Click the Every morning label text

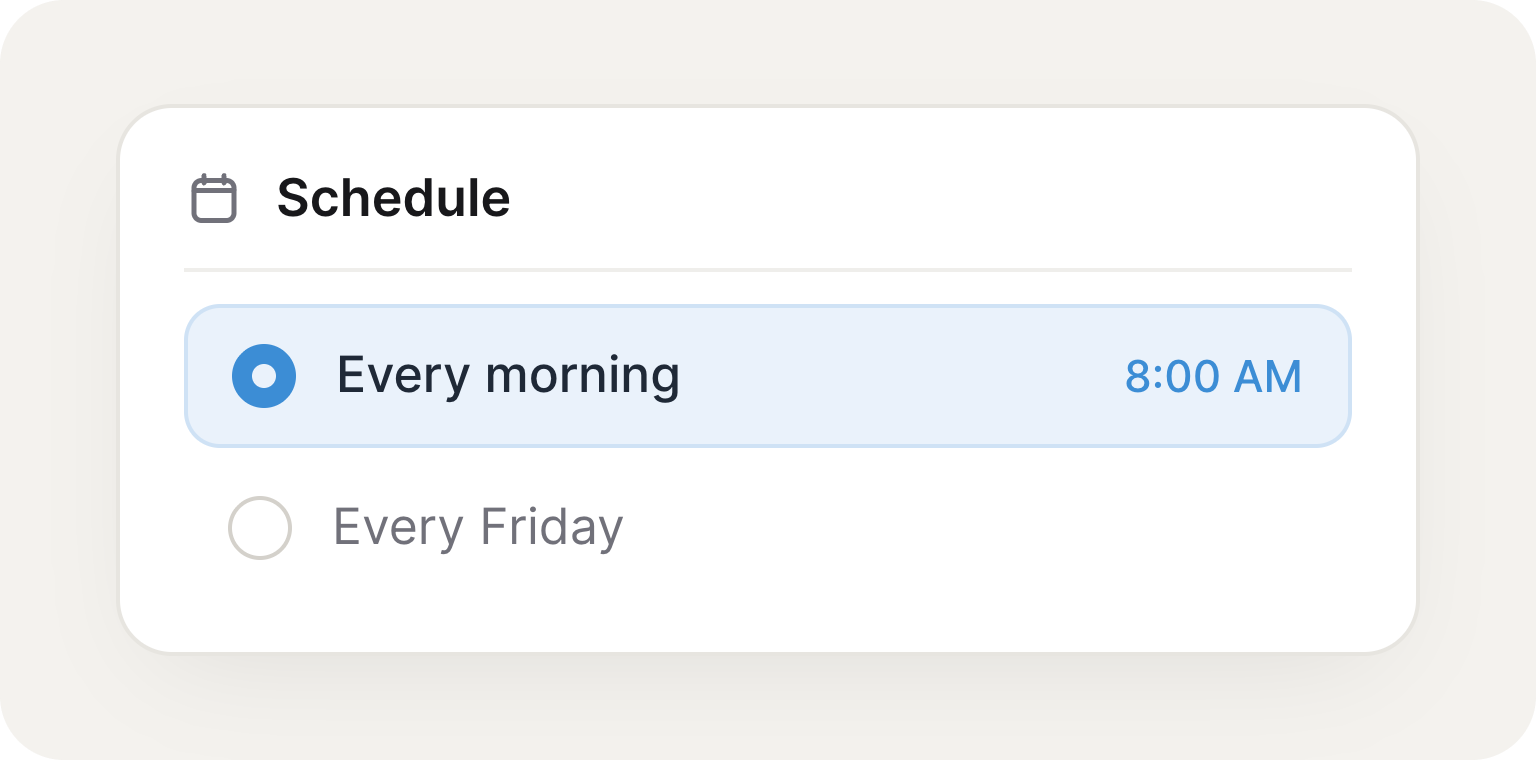[508, 377]
